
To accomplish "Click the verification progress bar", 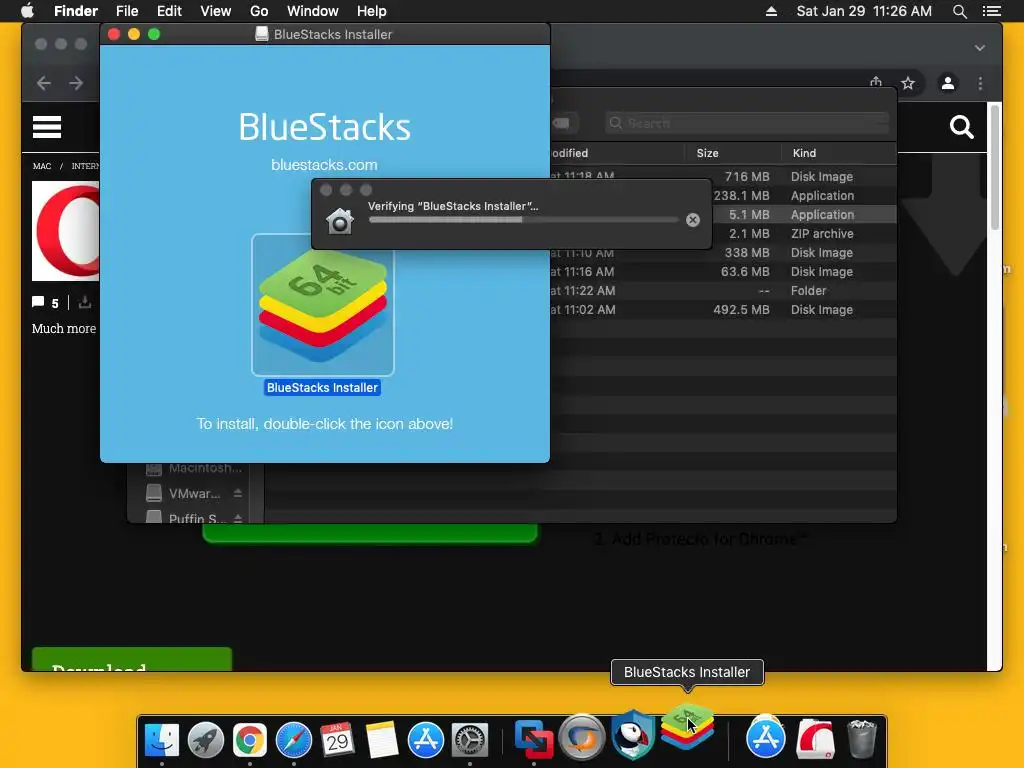I will (523, 220).
